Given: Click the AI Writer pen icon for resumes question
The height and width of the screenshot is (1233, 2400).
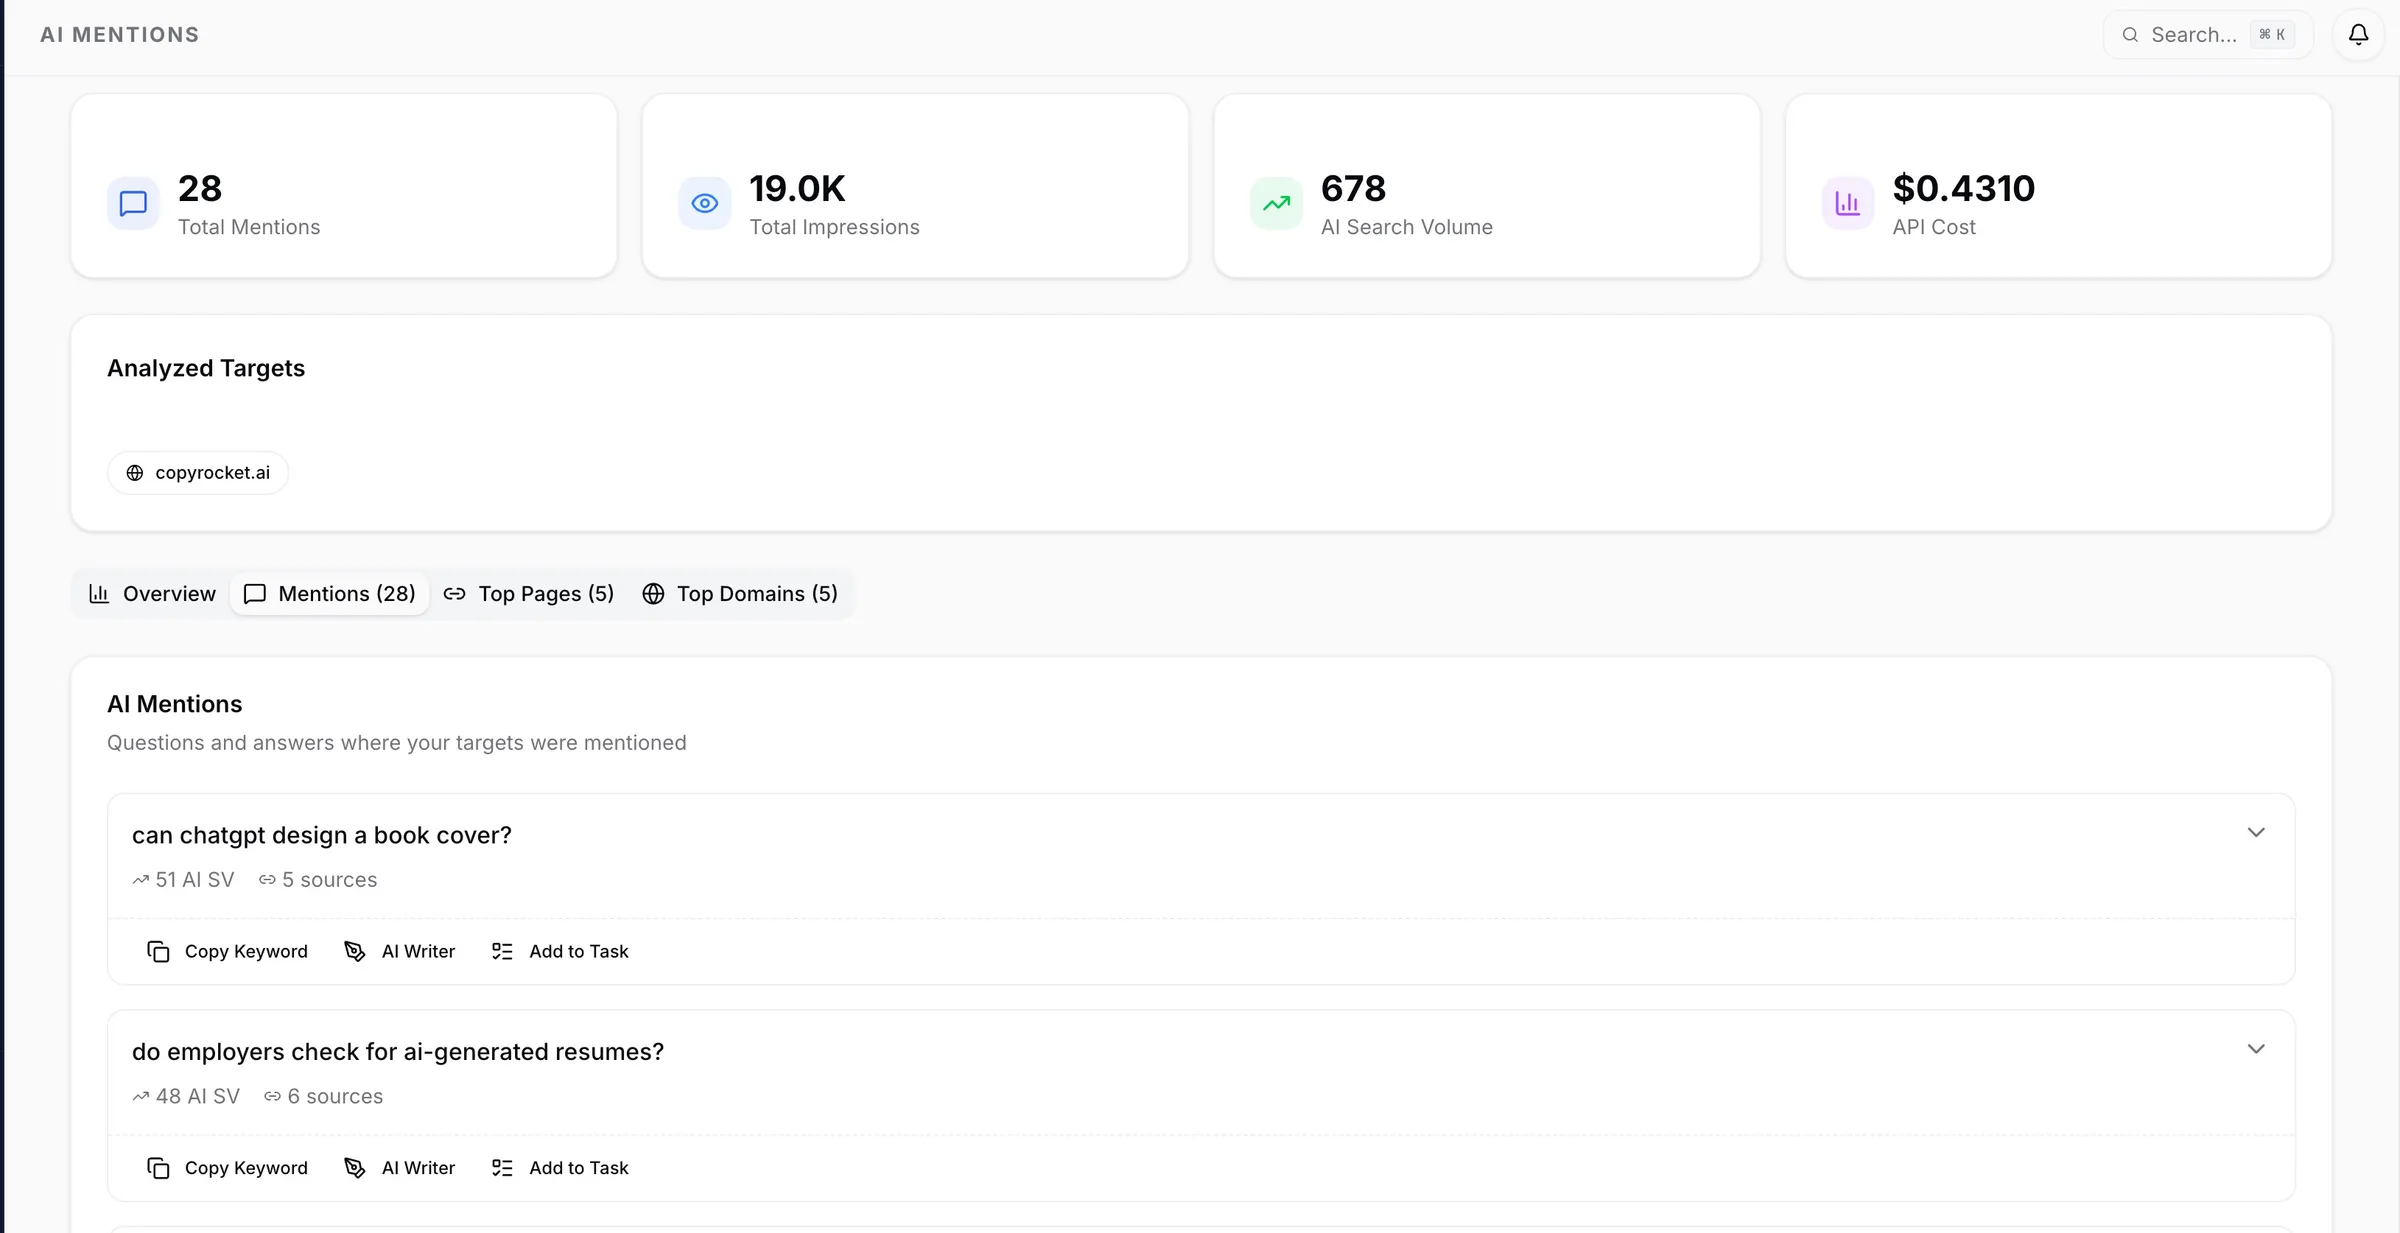Looking at the screenshot, I should pyautogui.click(x=355, y=1168).
